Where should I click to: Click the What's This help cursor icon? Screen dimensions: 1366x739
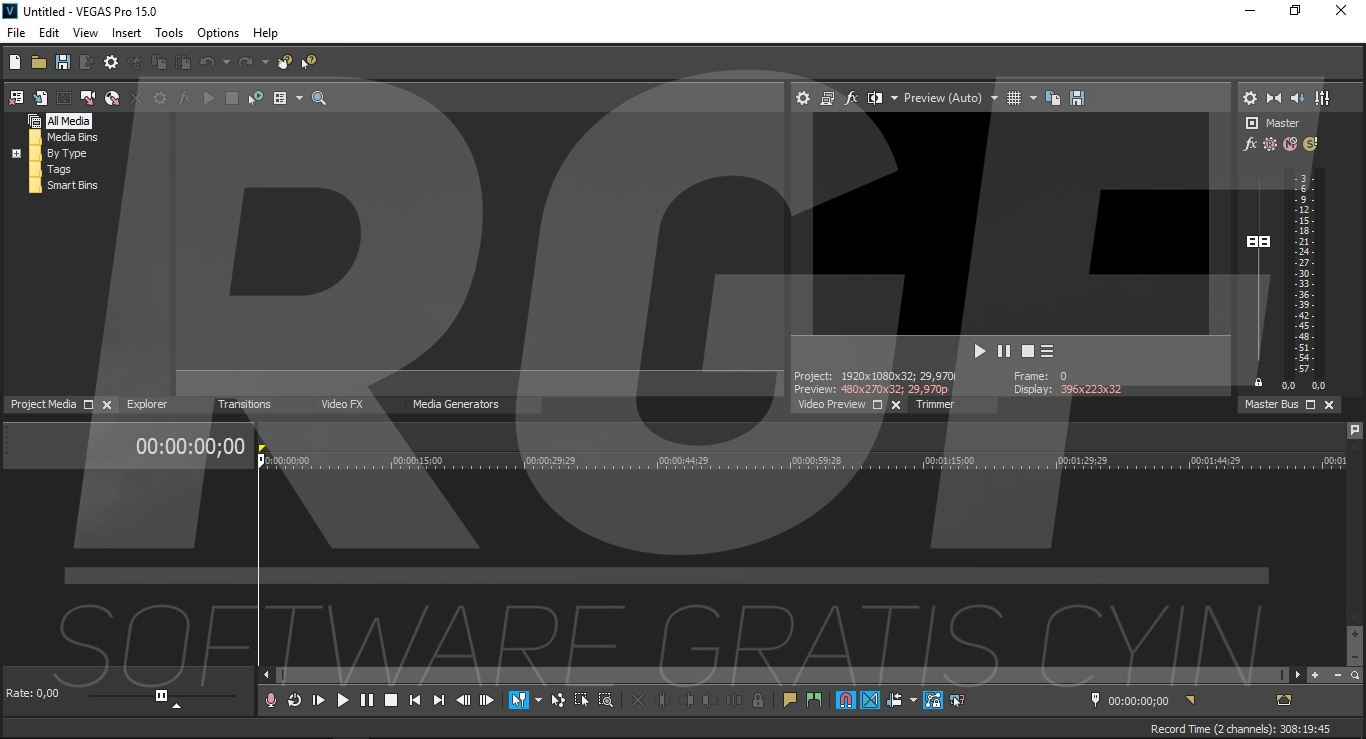309,62
